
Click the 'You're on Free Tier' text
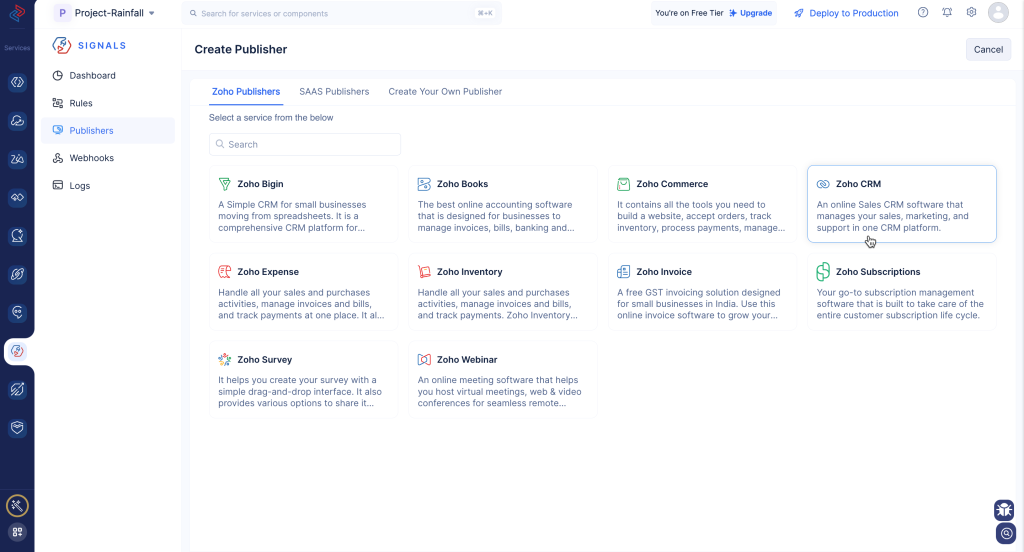(x=689, y=13)
